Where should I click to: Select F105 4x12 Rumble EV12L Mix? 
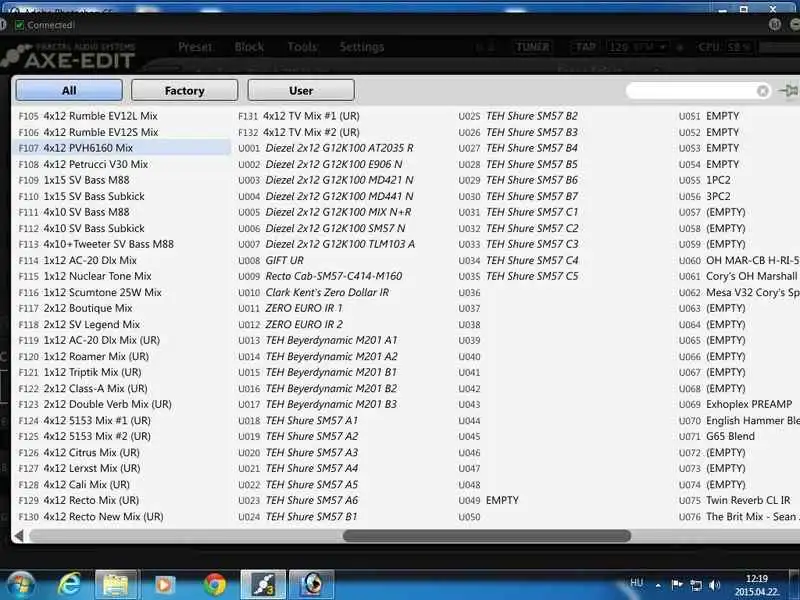[x=121, y=116]
